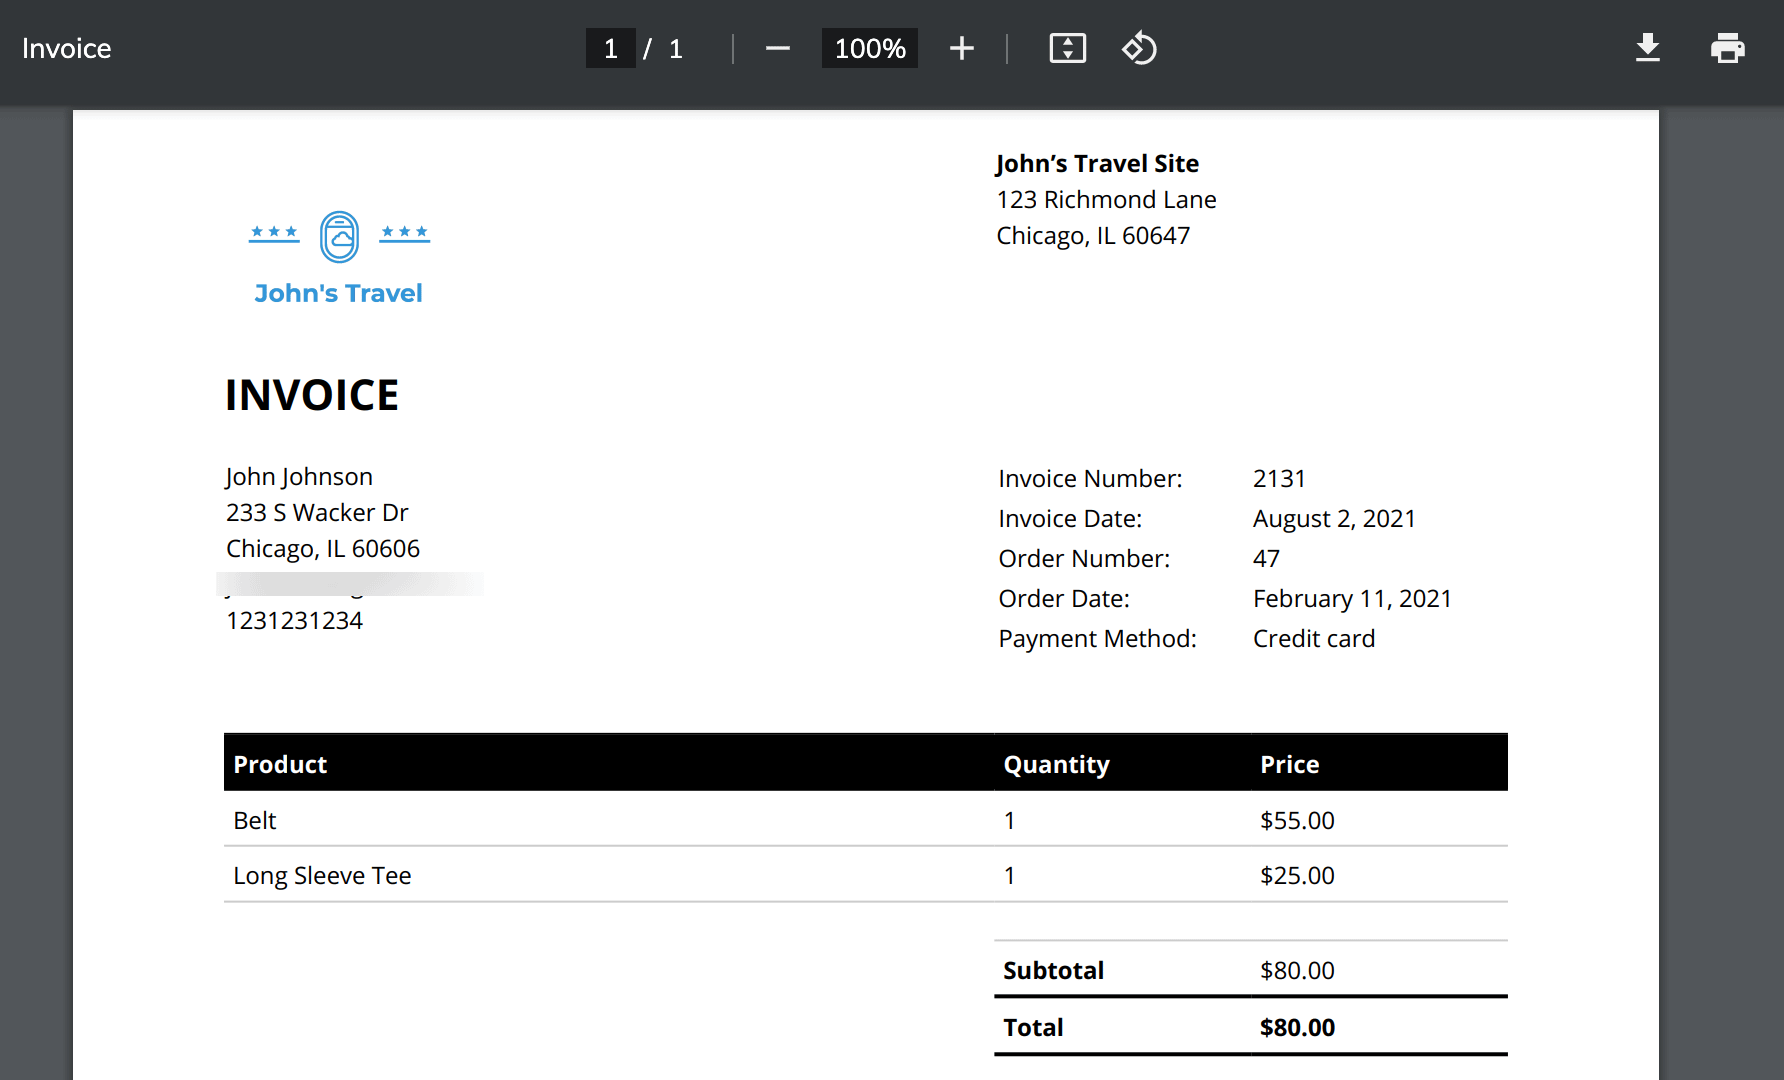Select the Invoice Number value 2131
Image resolution: width=1784 pixels, height=1080 pixels.
pyautogui.click(x=1279, y=478)
